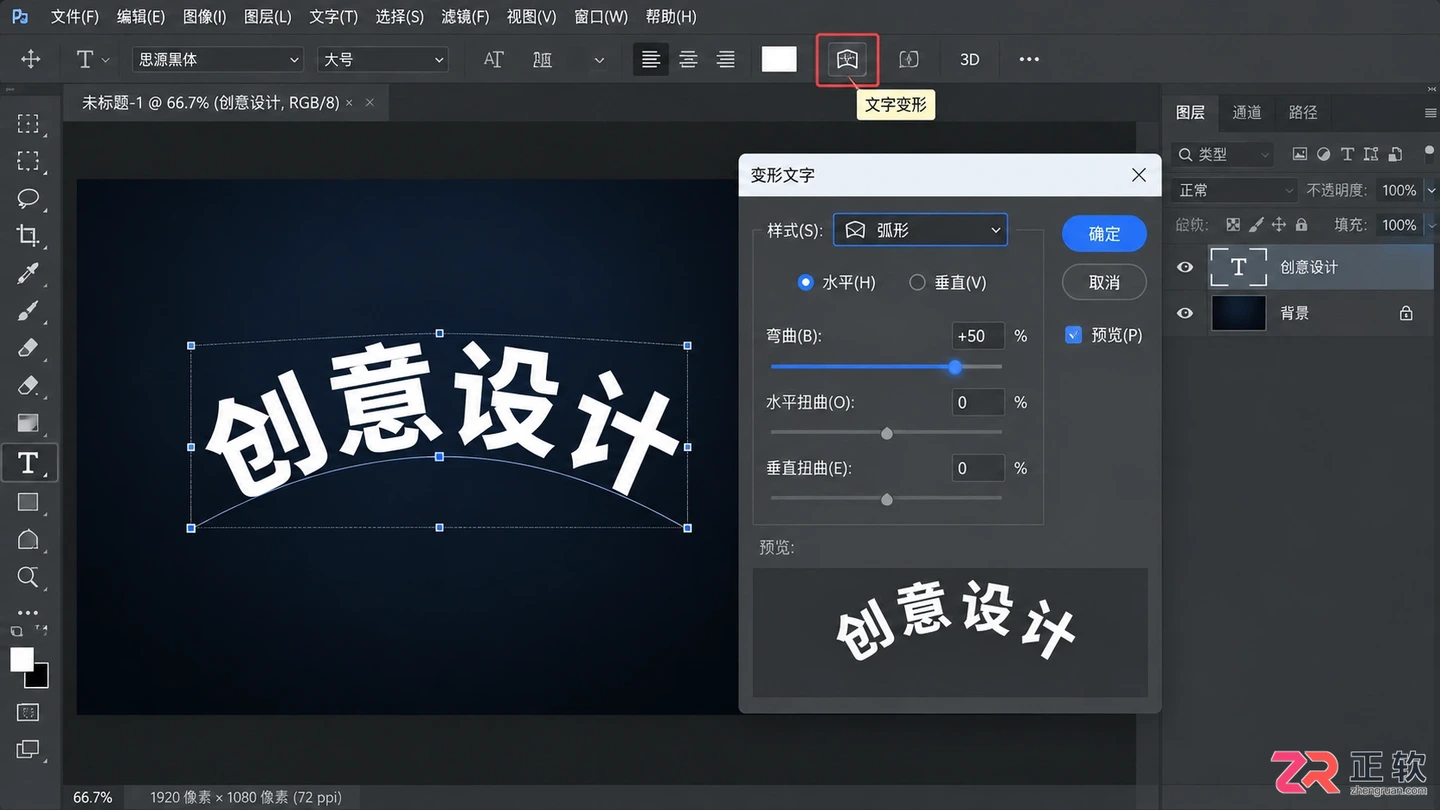Select the Type tool in the left toolbar
This screenshot has width=1440, height=810.
coord(28,463)
